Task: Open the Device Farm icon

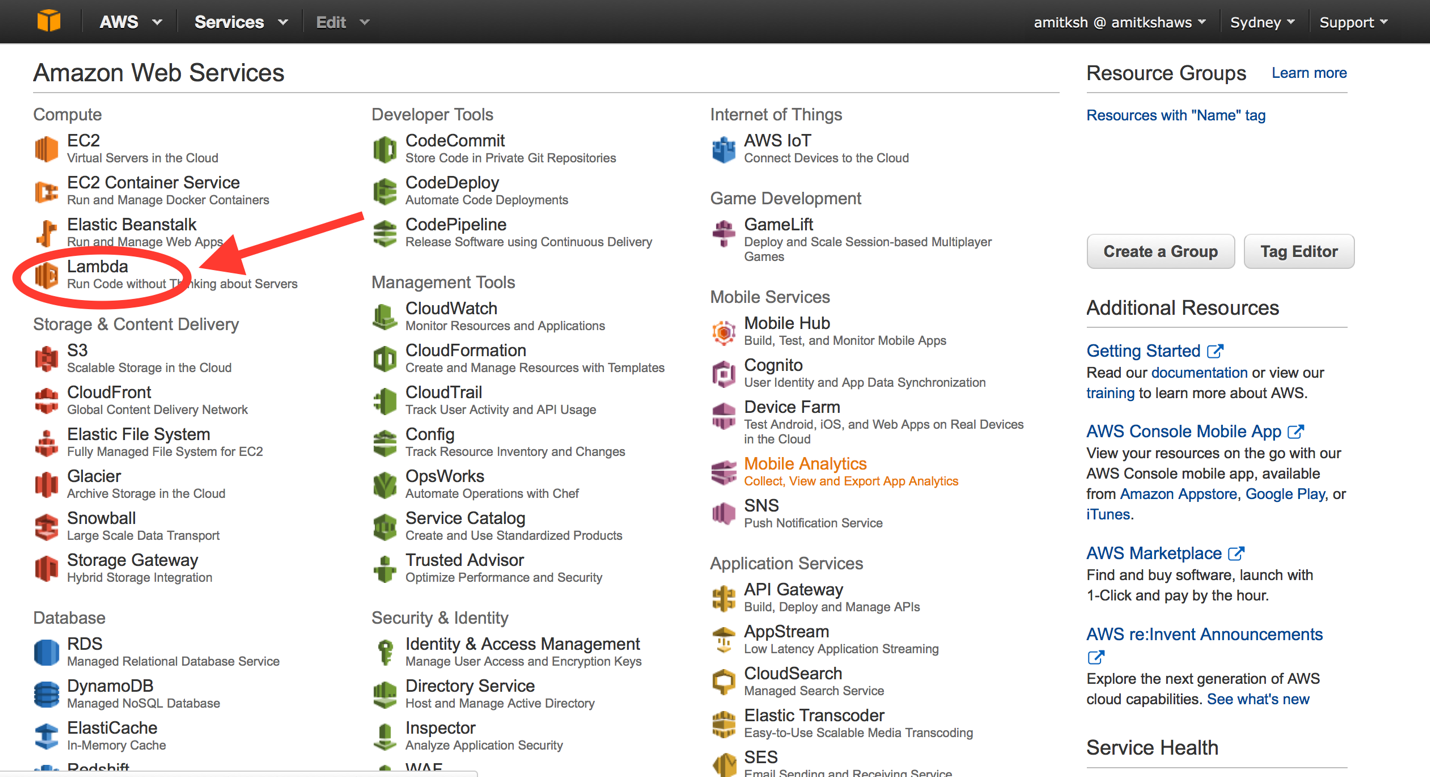Action: (x=723, y=416)
